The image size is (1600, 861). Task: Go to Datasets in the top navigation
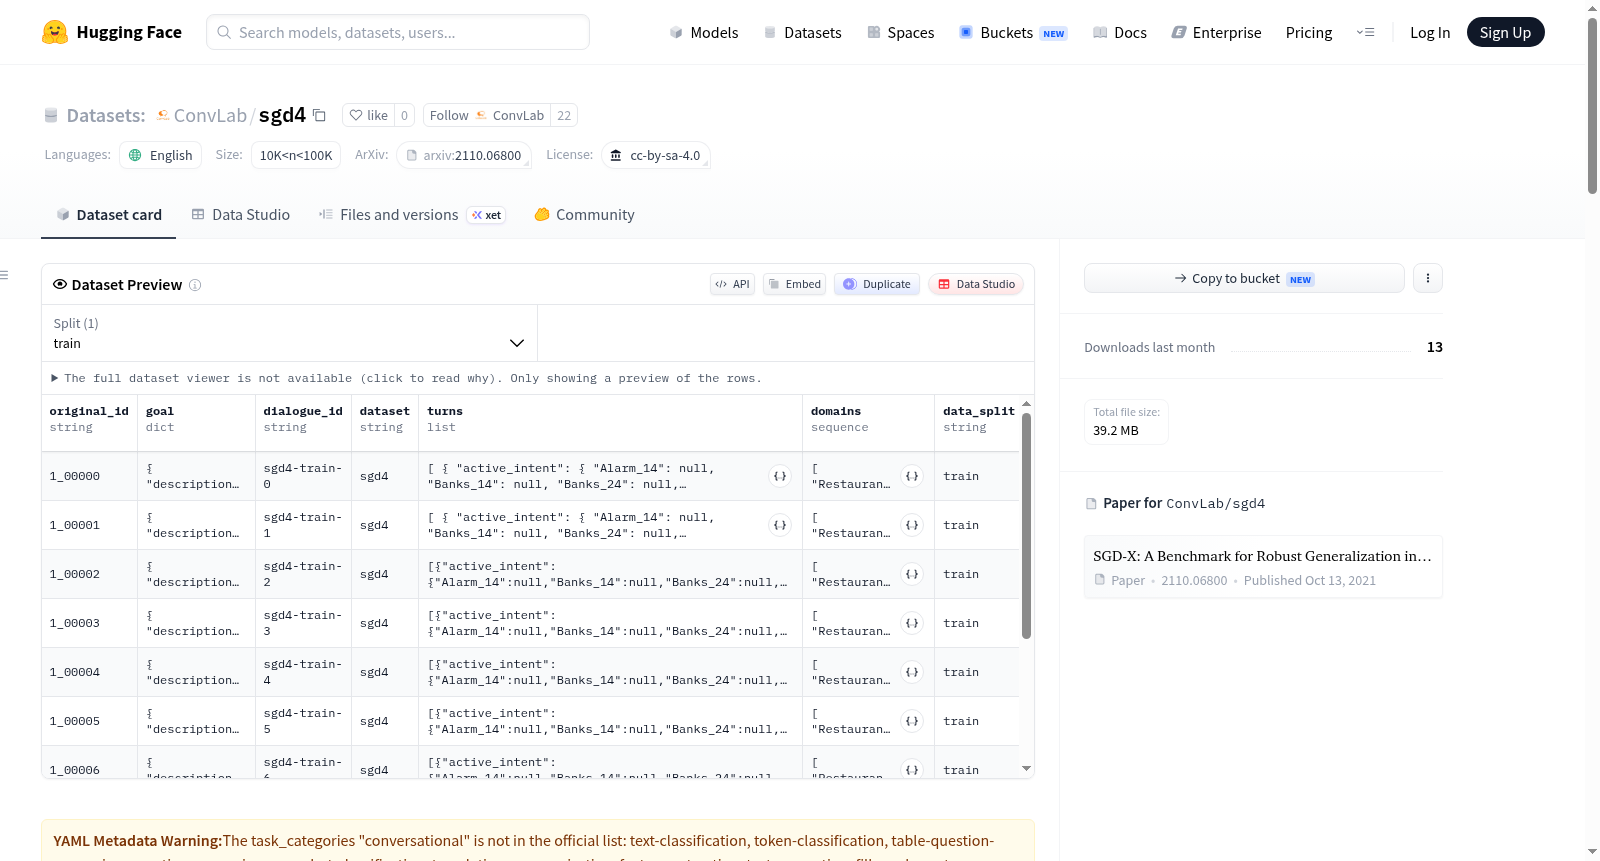802,32
